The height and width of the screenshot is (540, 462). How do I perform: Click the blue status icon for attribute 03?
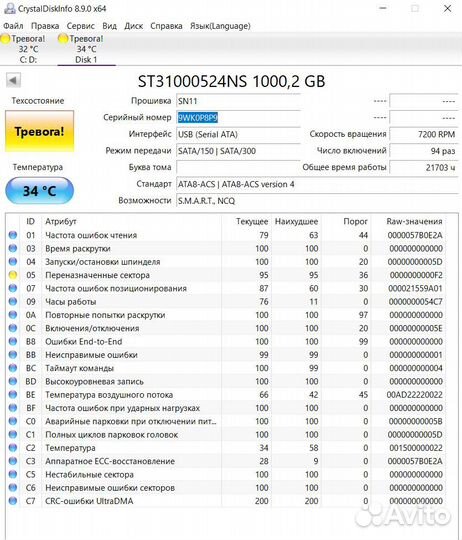13,248
